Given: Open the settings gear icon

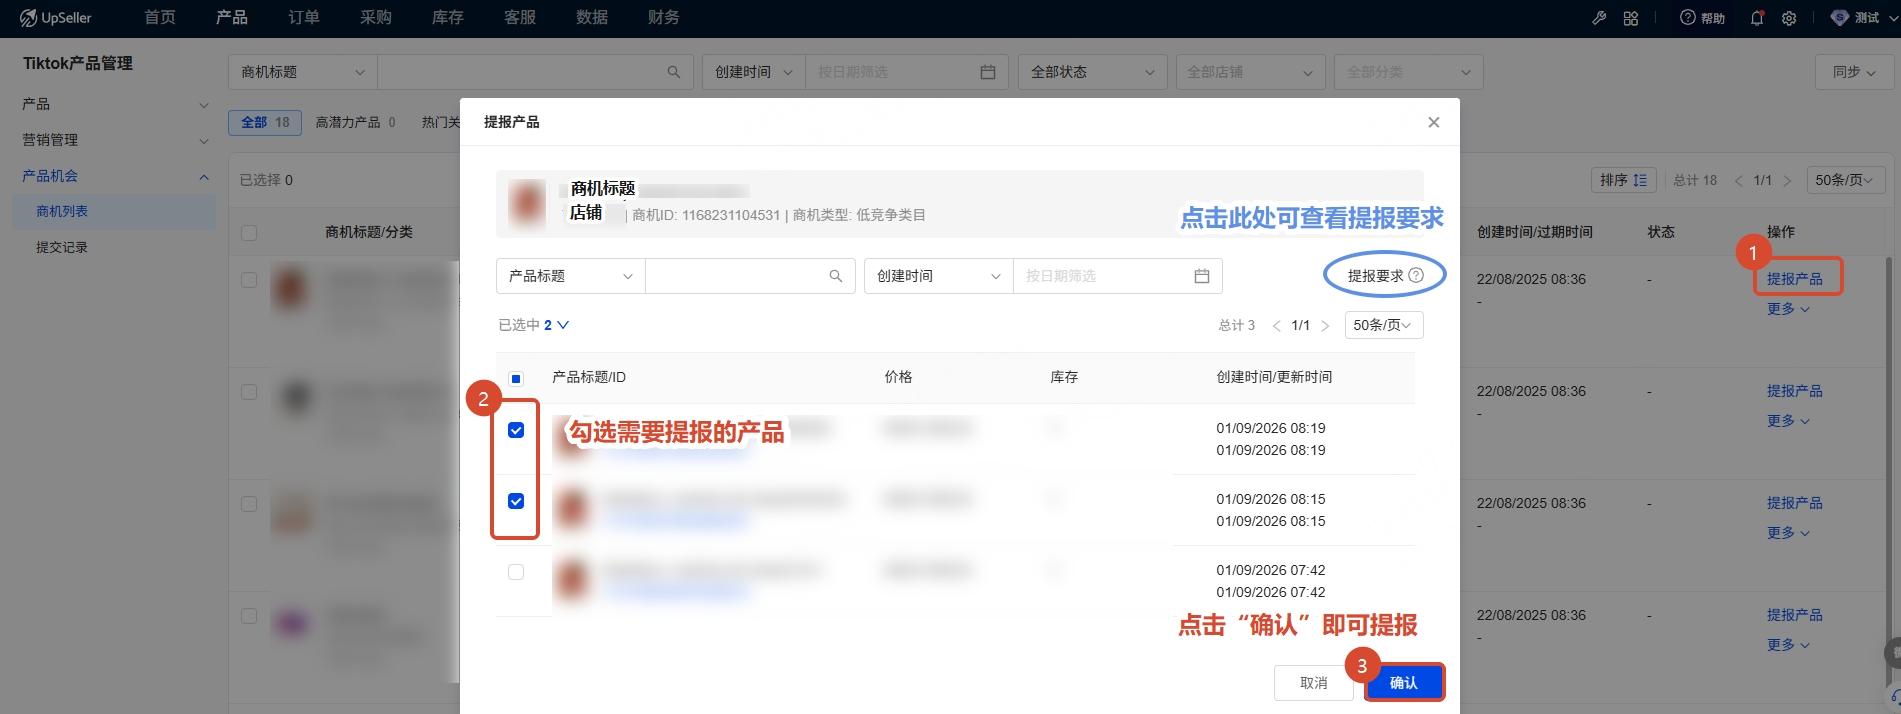Looking at the screenshot, I should 1789,18.
